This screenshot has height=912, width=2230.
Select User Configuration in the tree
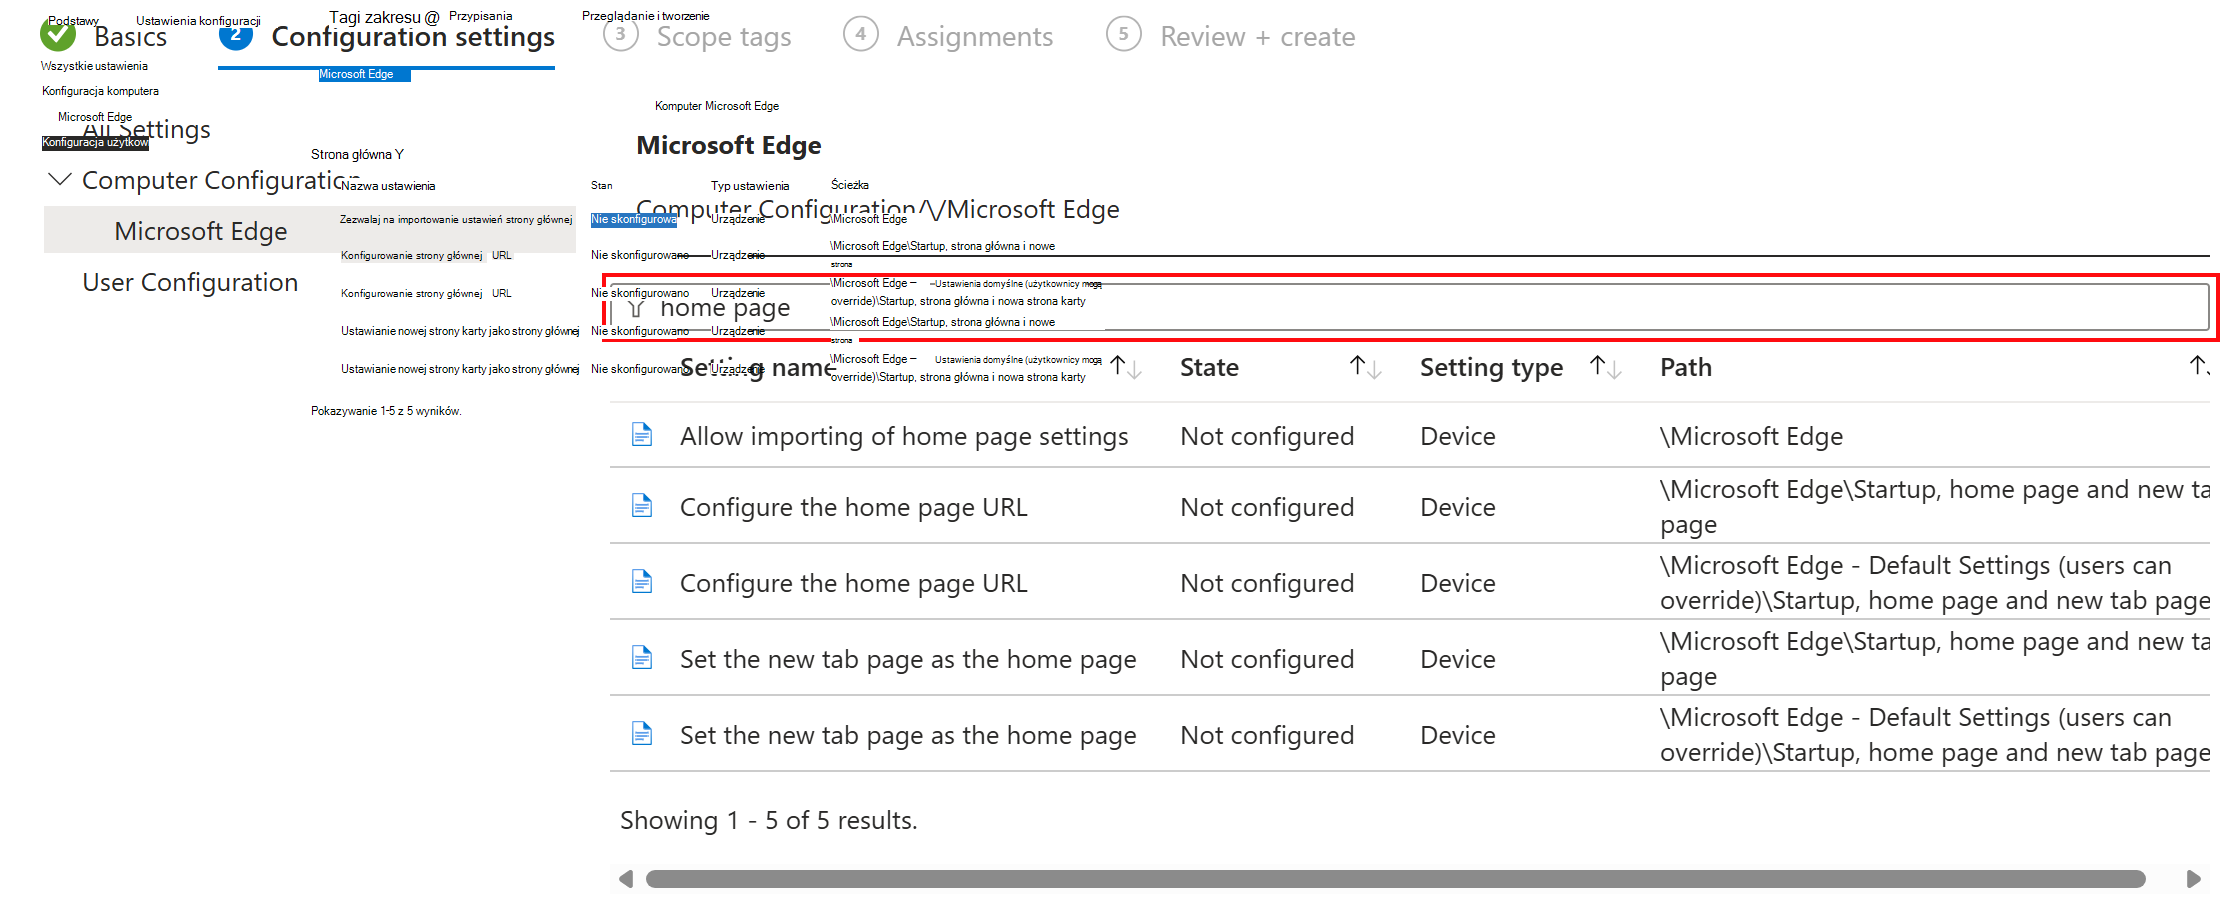click(x=190, y=282)
